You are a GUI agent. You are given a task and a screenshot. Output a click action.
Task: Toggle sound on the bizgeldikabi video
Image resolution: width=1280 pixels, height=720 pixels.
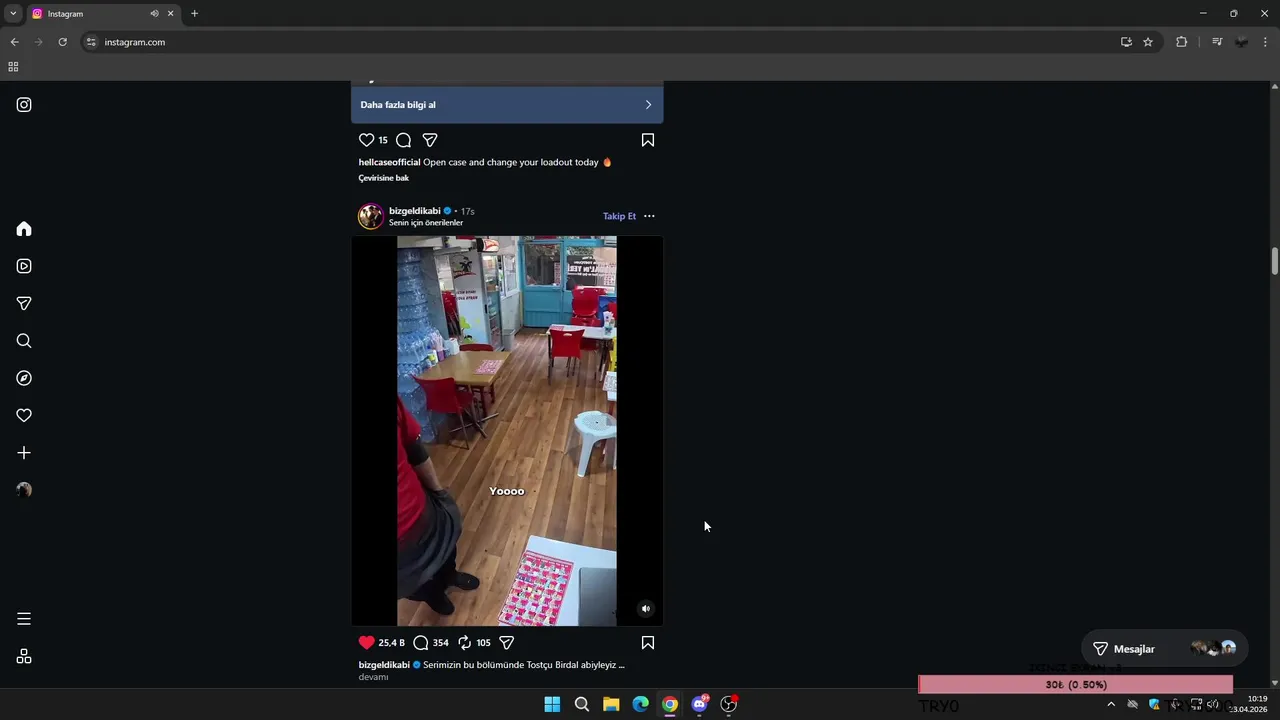pyautogui.click(x=646, y=608)
